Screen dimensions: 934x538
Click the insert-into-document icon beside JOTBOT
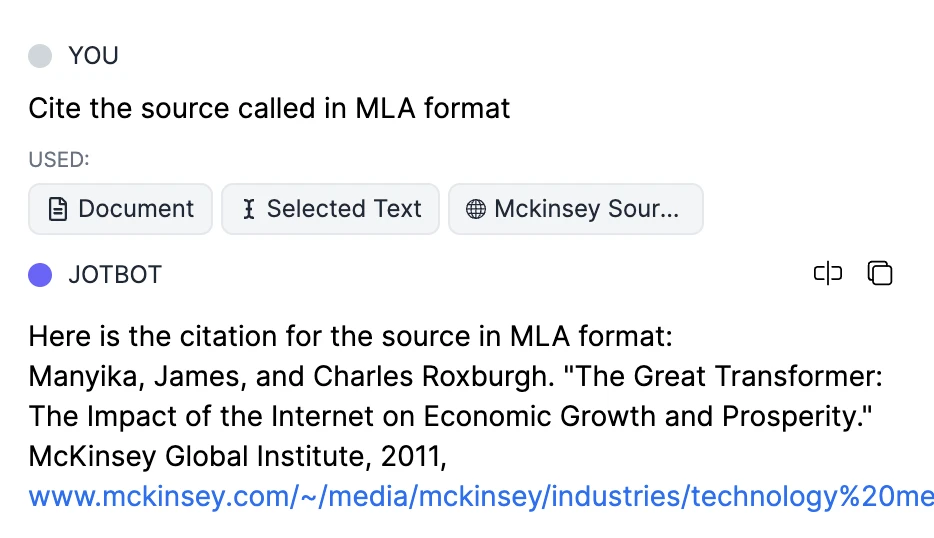(x=828, y=273)
